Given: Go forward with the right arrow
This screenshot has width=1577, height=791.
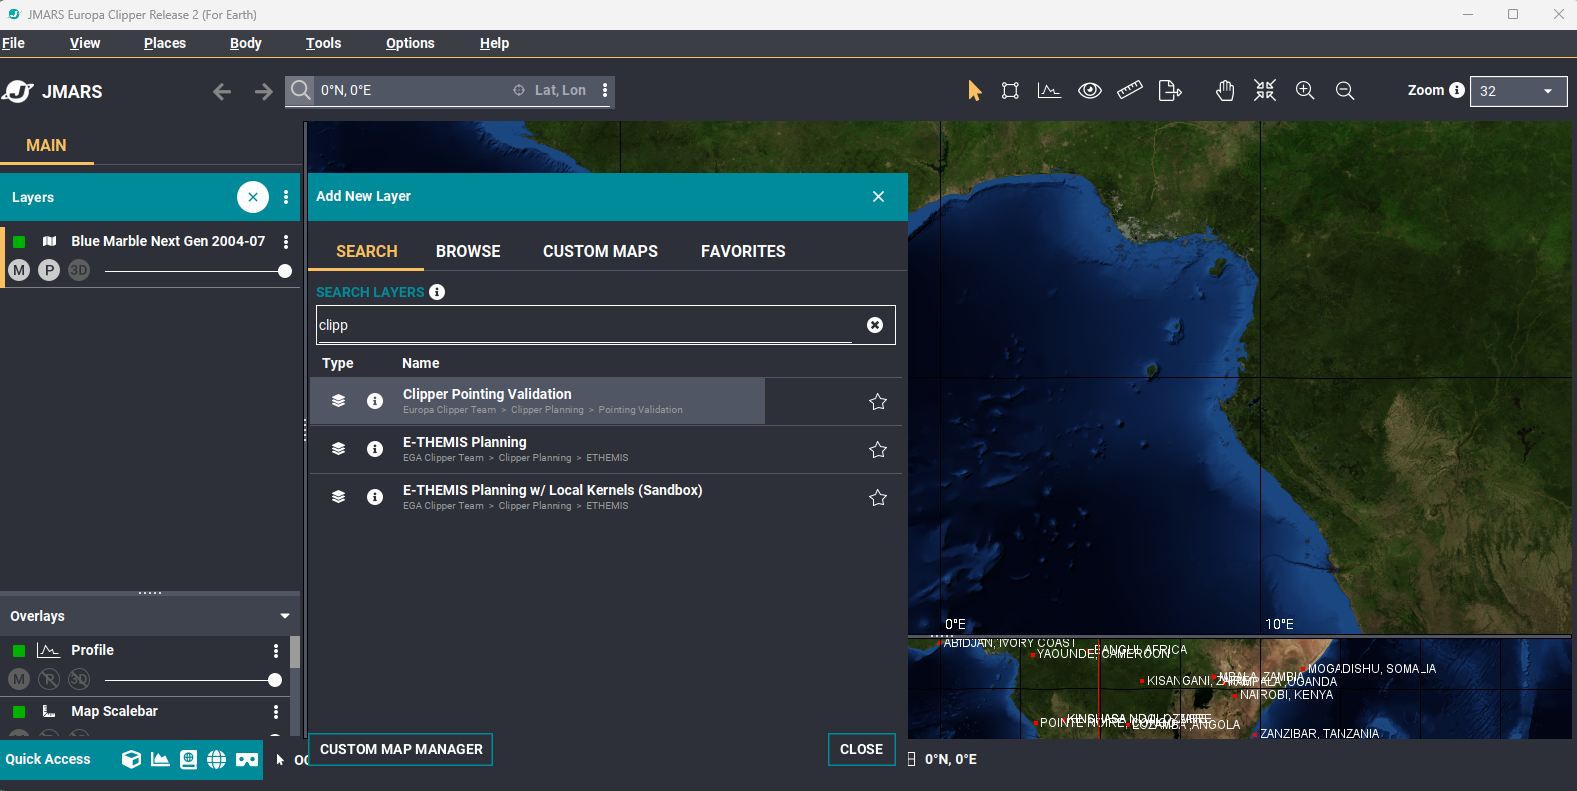Looking at the screenshot, I should [x=263, y=92].
